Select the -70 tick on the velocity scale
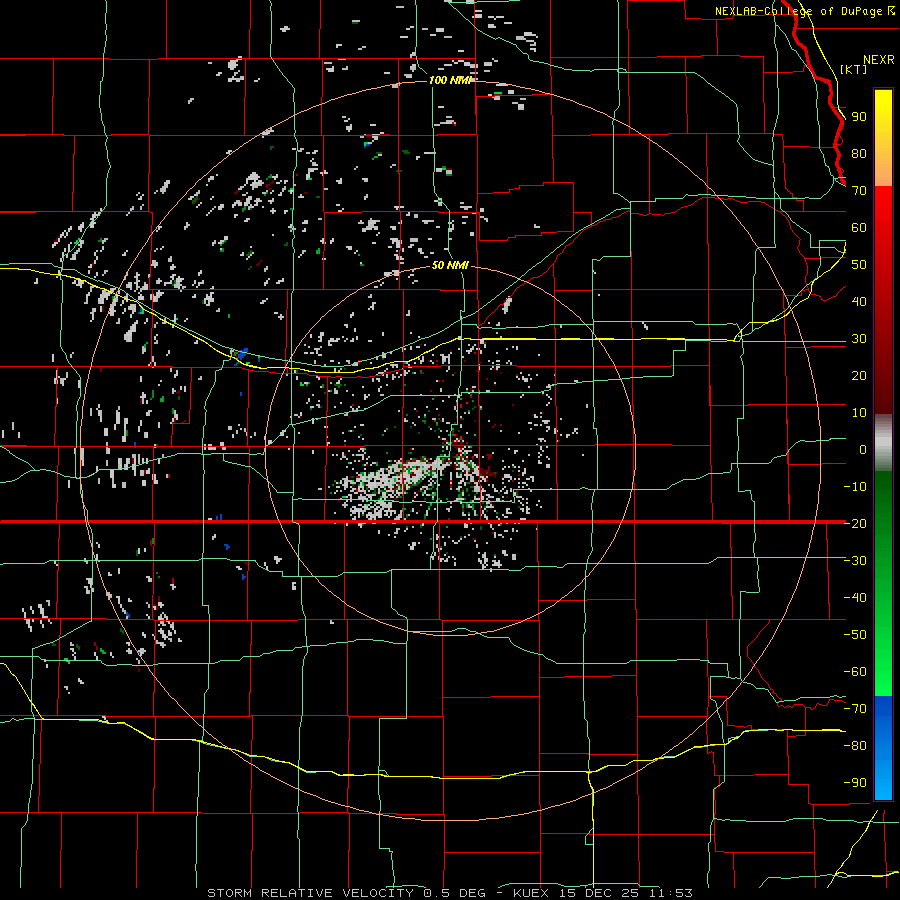900x900 pixels. [855, 709]
